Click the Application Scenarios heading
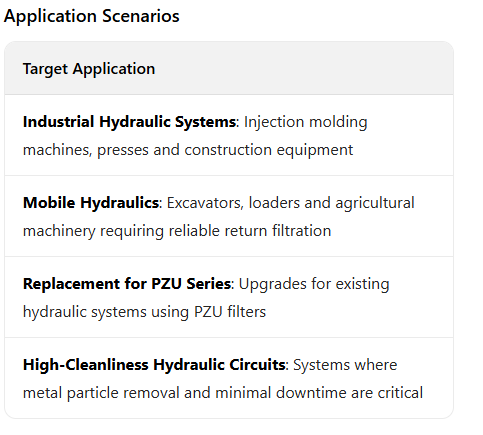The width and height of the screenshot is (483, 435). coord(91,16)
